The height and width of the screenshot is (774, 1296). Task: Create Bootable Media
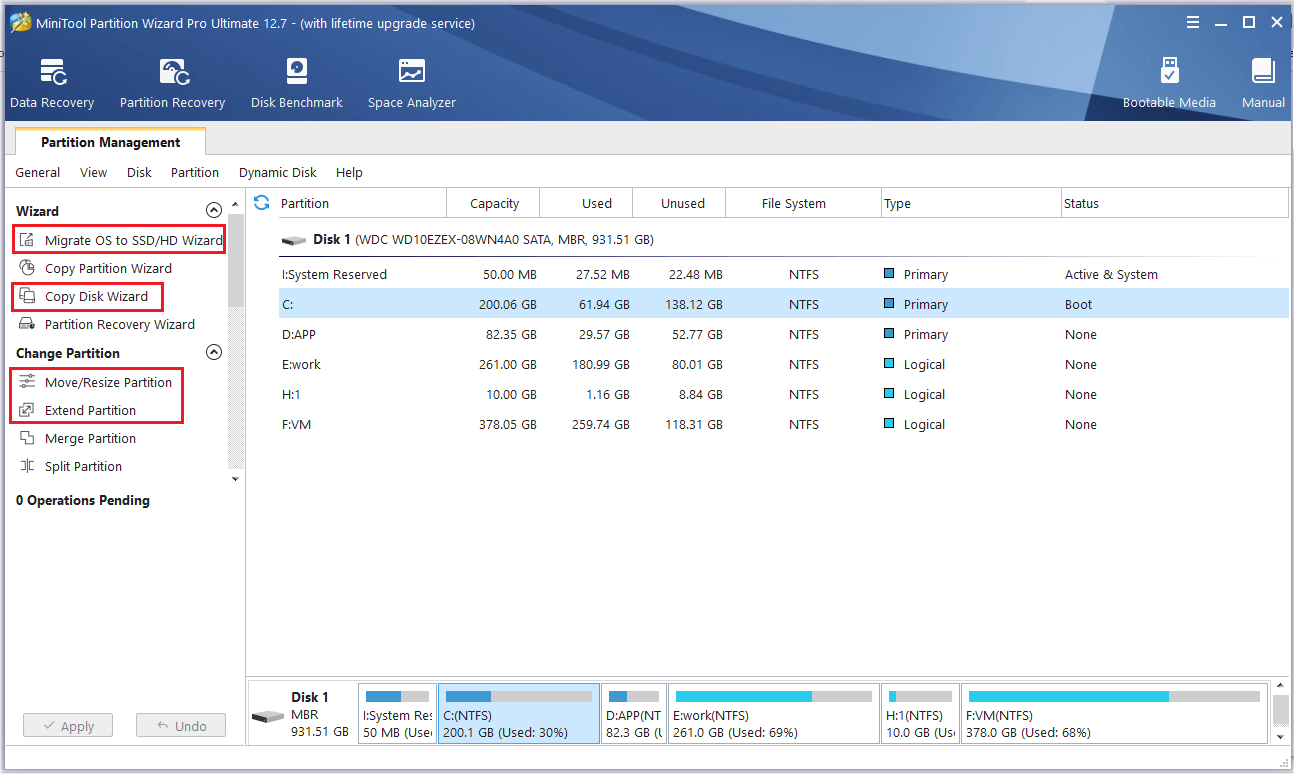click(1169, 84)
